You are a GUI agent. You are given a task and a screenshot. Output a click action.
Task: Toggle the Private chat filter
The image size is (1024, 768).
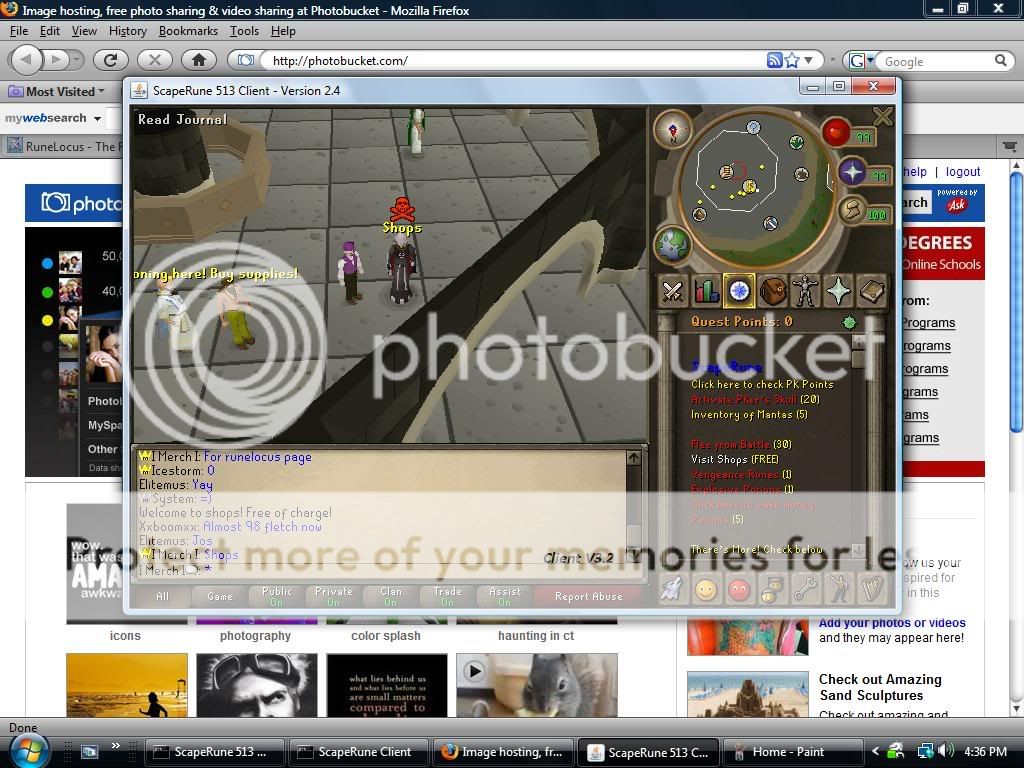click(x=334, y=596)
